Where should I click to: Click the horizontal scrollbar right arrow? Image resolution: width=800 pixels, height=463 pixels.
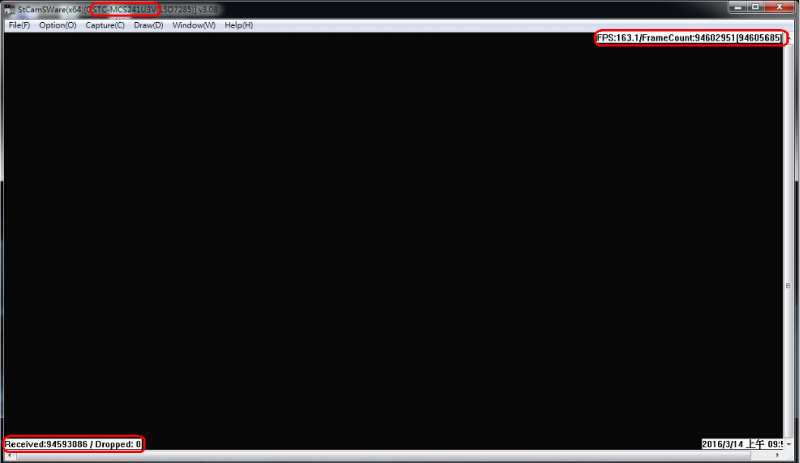(x=778, y=456)
